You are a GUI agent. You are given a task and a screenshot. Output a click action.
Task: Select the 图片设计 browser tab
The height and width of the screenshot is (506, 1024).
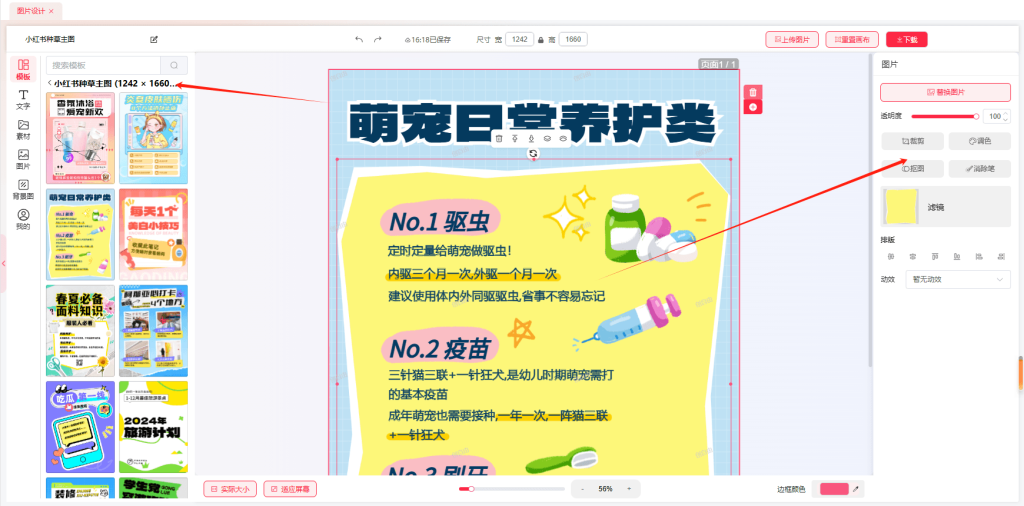(x=32, y=10)
